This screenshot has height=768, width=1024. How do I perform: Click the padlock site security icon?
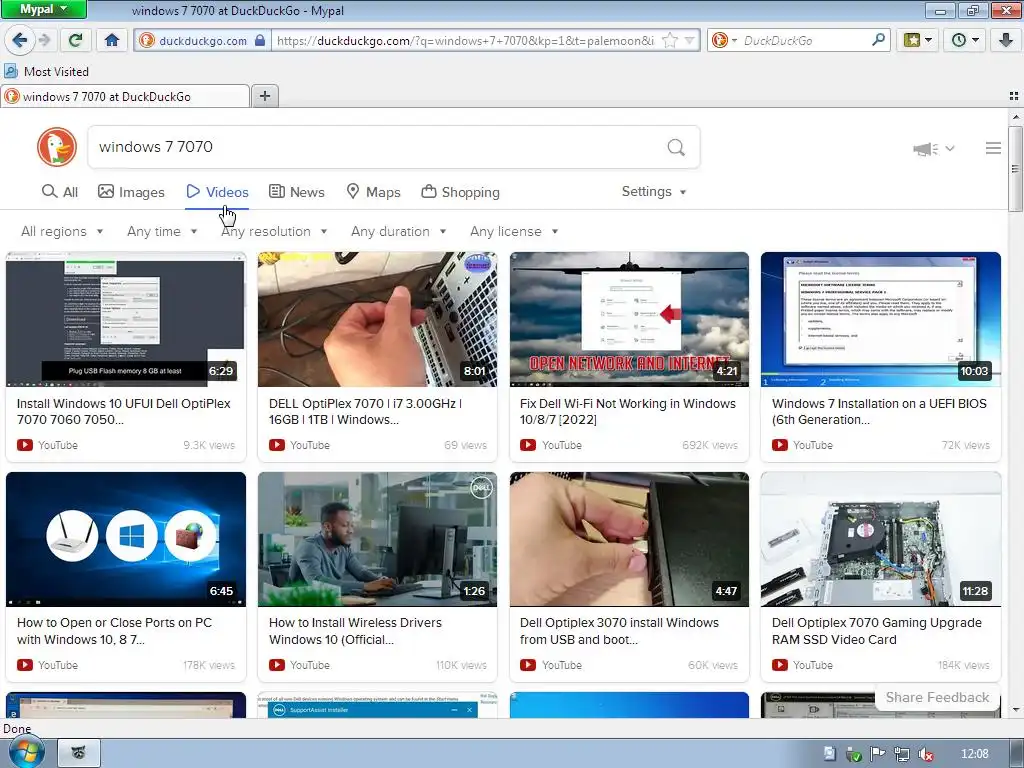(260, 40)
